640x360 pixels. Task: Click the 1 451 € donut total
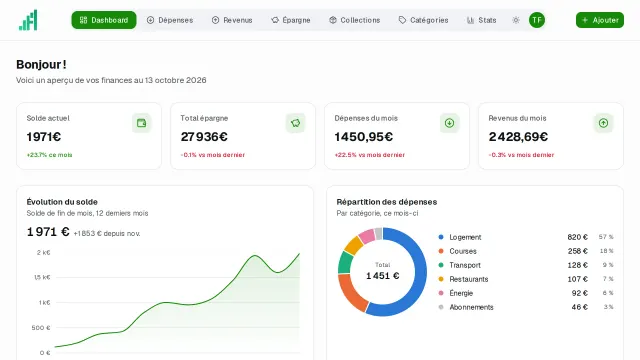[x=382, y=276]
